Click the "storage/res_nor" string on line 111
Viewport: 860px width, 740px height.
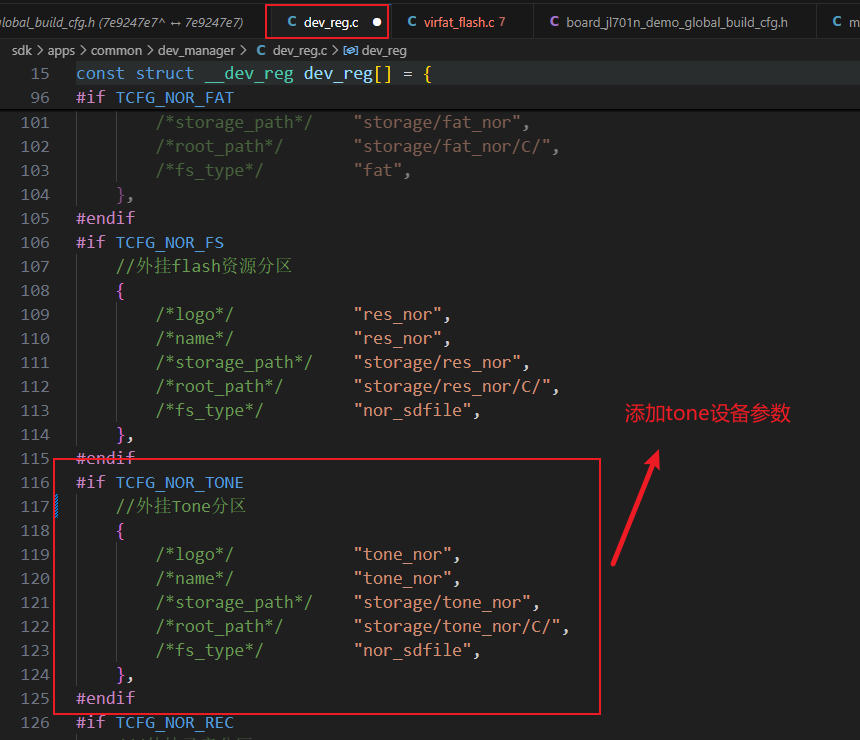tap(437, 363)
